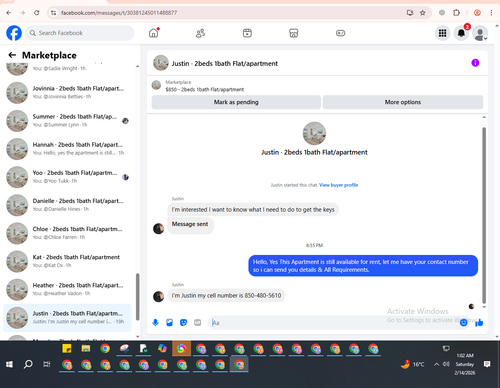Viewport: 500px width, 388px height.
Task: Click the blue 'Hello, Yes This Apartment' message
Action: tap(363, 266)
